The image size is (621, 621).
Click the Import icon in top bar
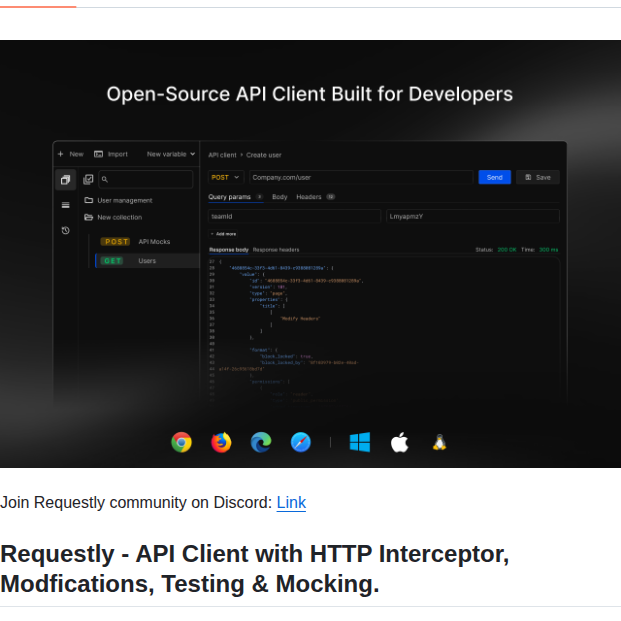[99, 154]
